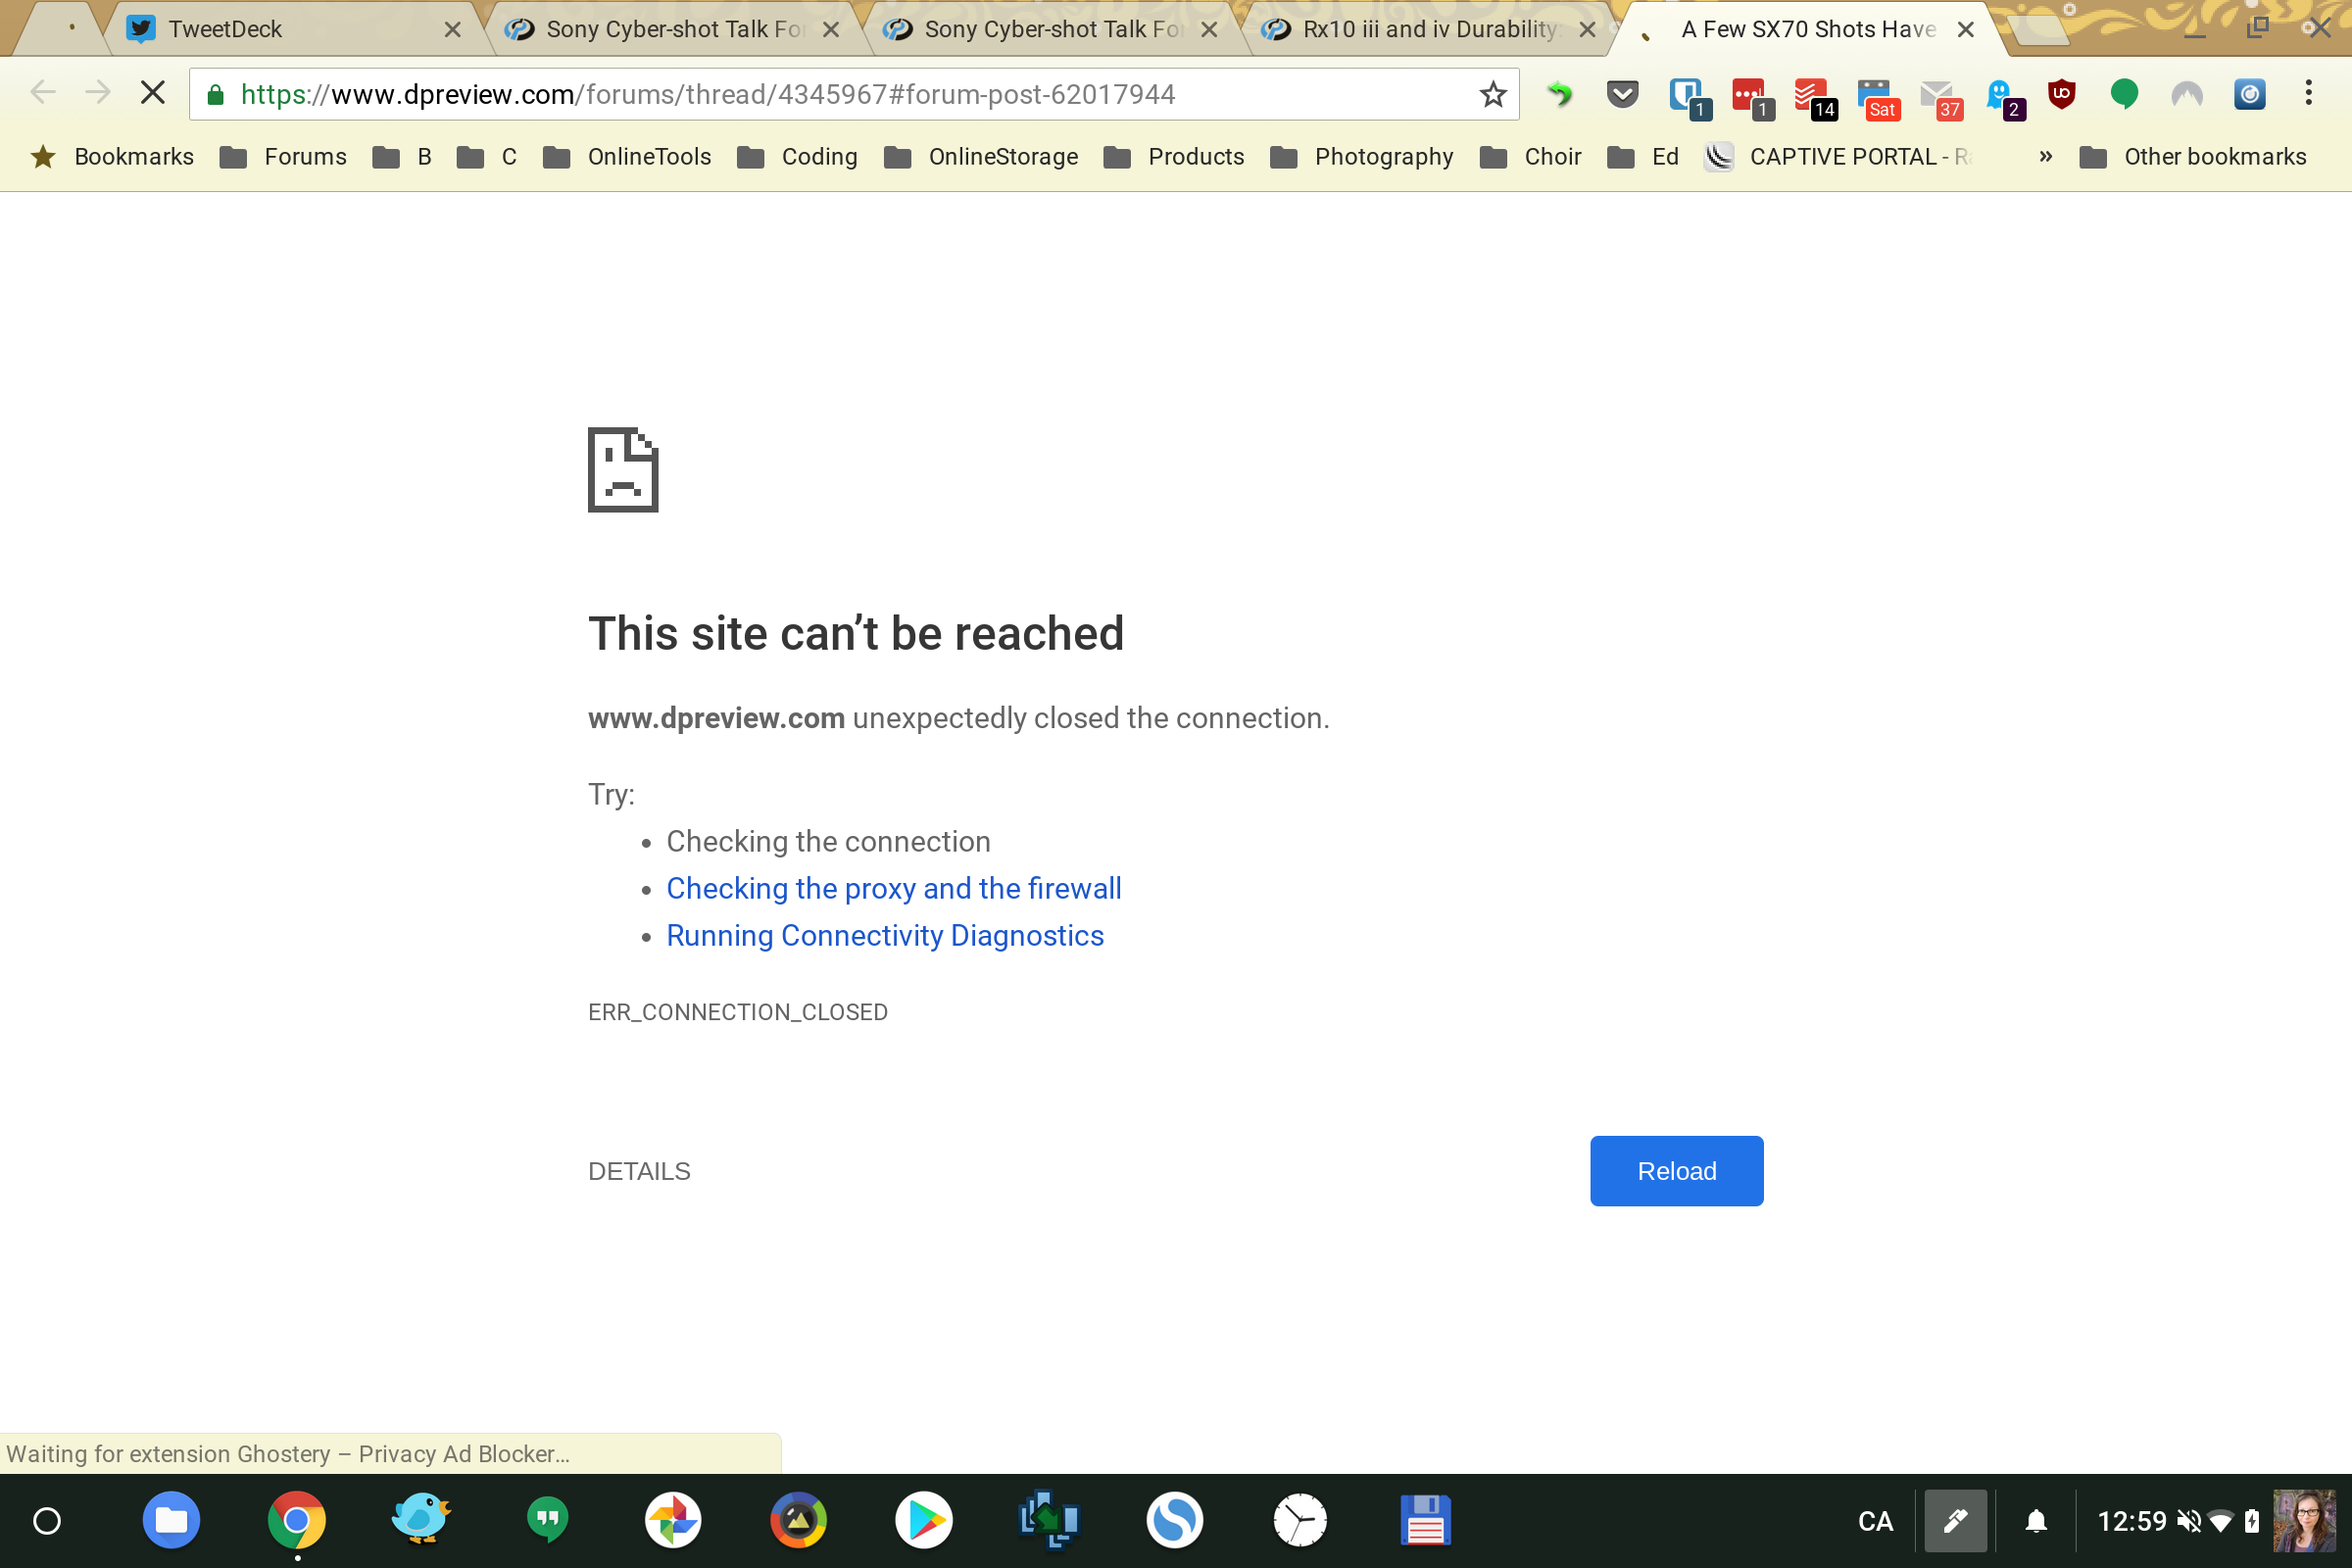Open Google Play Store from the shelf
The image size is (2352, 1568).
[x=923, y=1521]
